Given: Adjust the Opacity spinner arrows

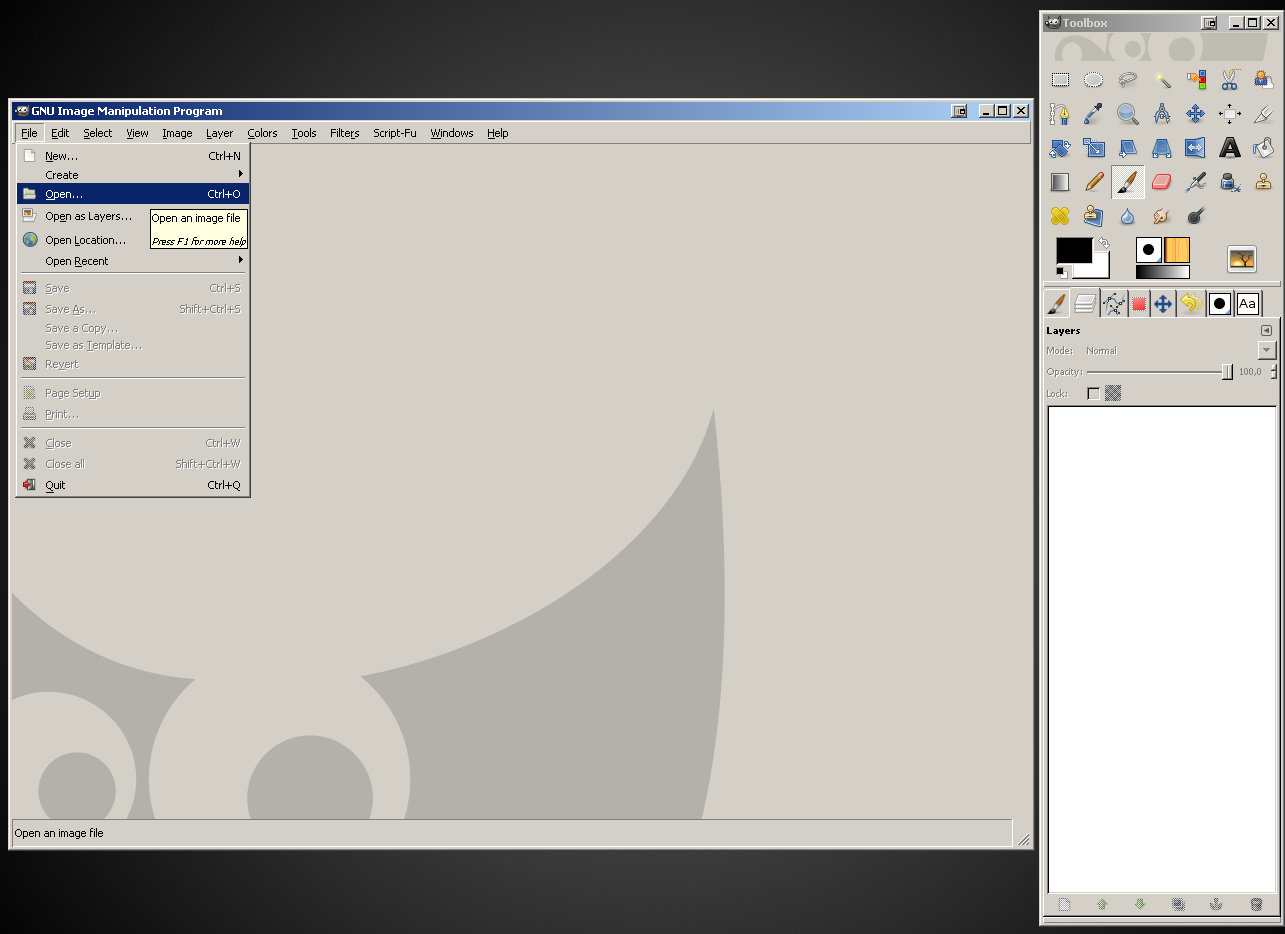Looking at the screenshot, I should click(x=1274, y=372).
